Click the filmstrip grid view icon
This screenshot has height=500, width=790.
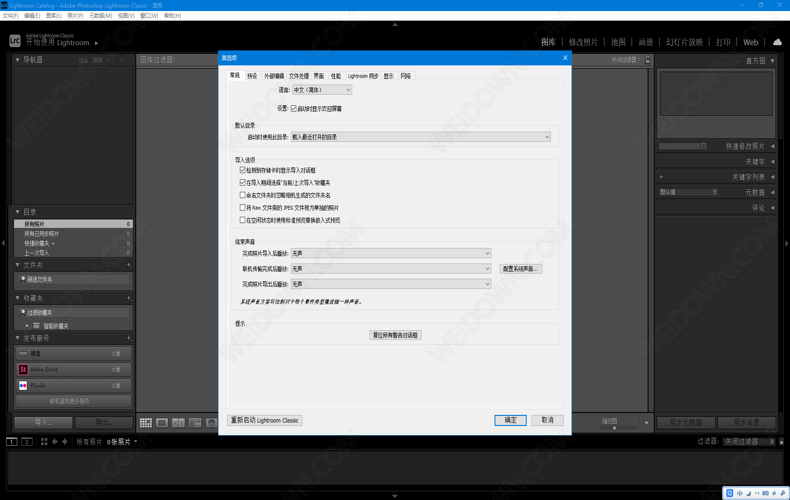click(44, 442)
